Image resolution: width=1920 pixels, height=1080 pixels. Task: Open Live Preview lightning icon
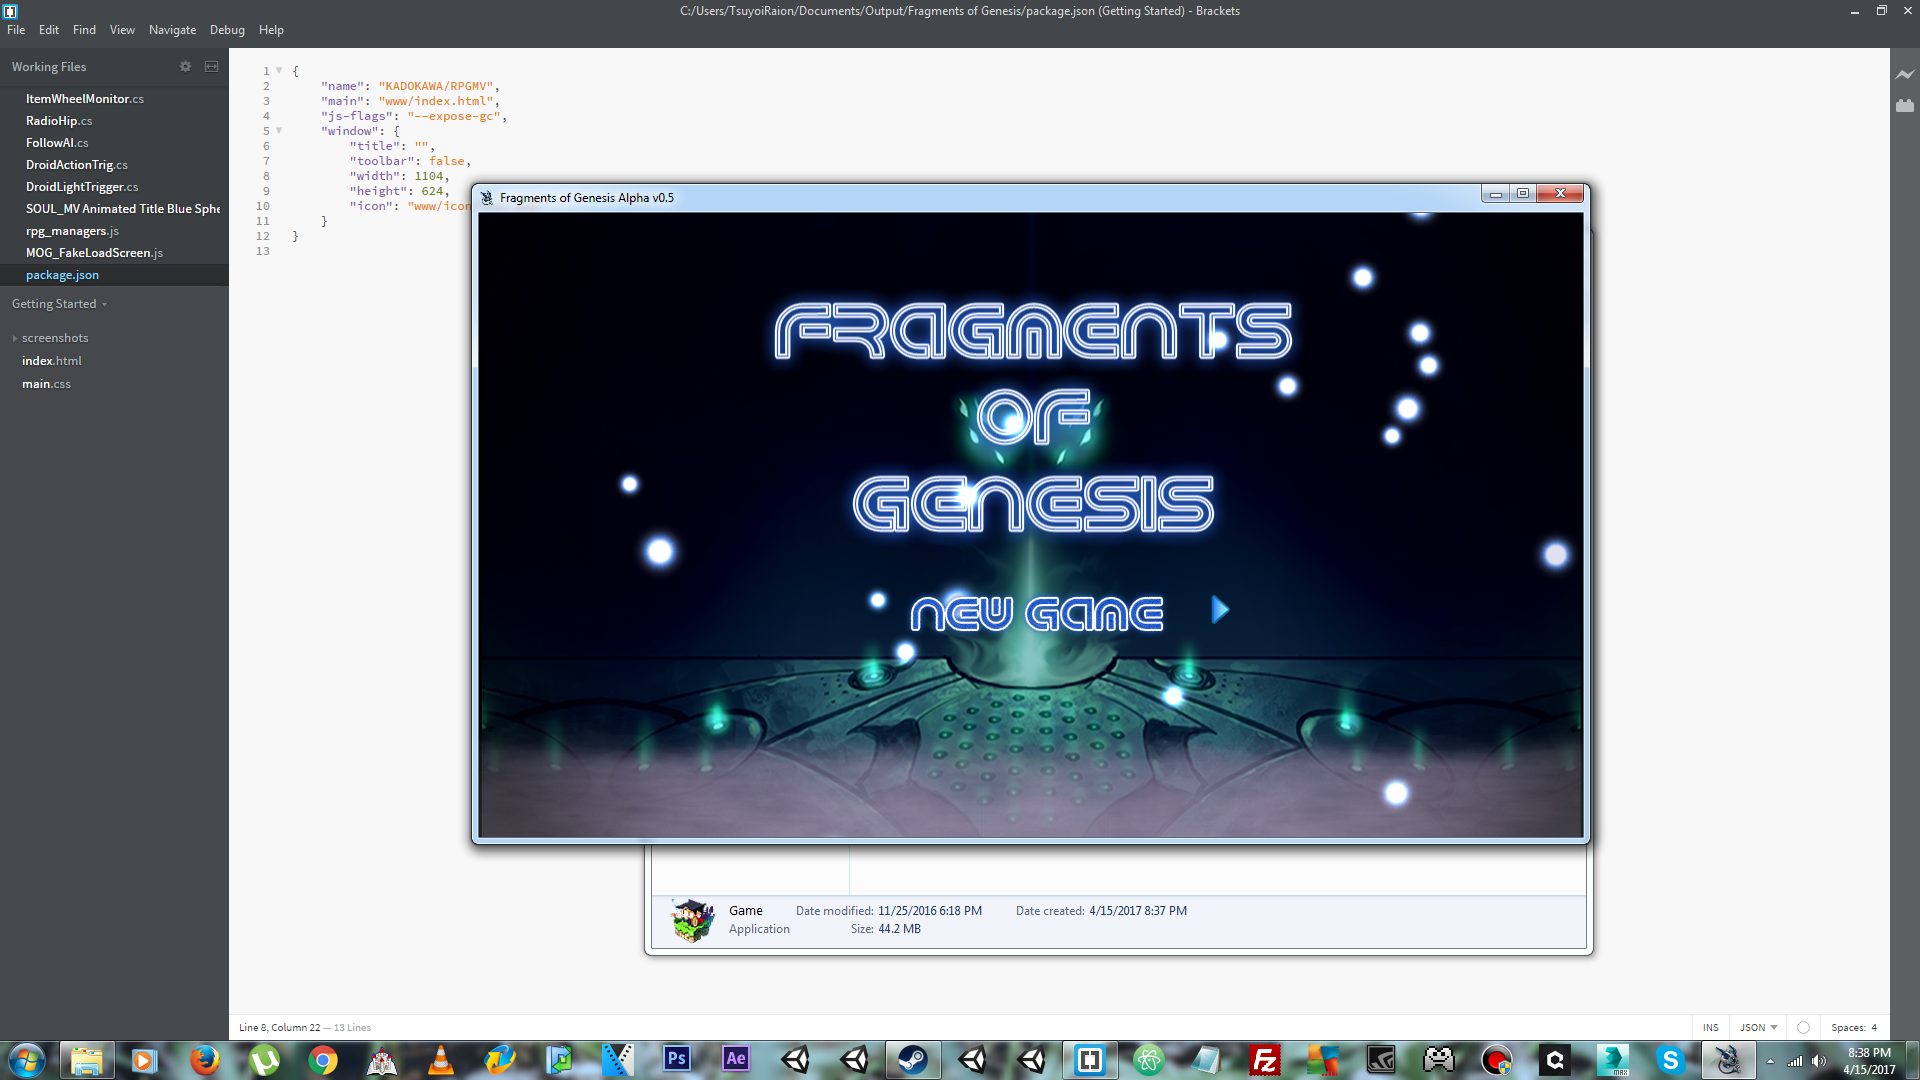[1904, 75]
